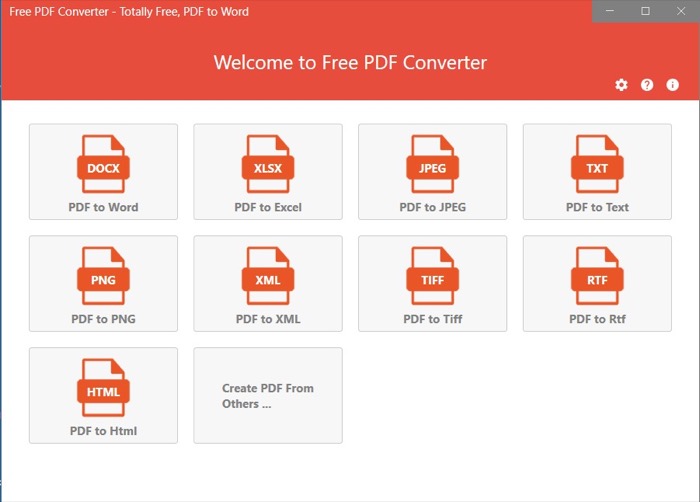Open the TXT PDF to Text tile

(x=597, y=172)
